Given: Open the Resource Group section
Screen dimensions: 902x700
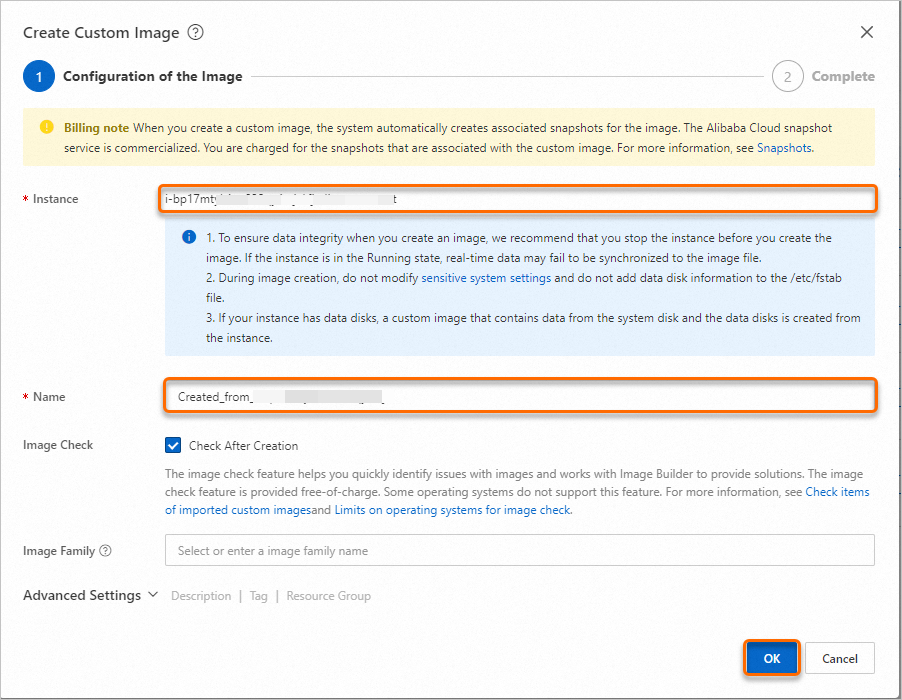Looking at the screenshot, I should click(328, 595).
